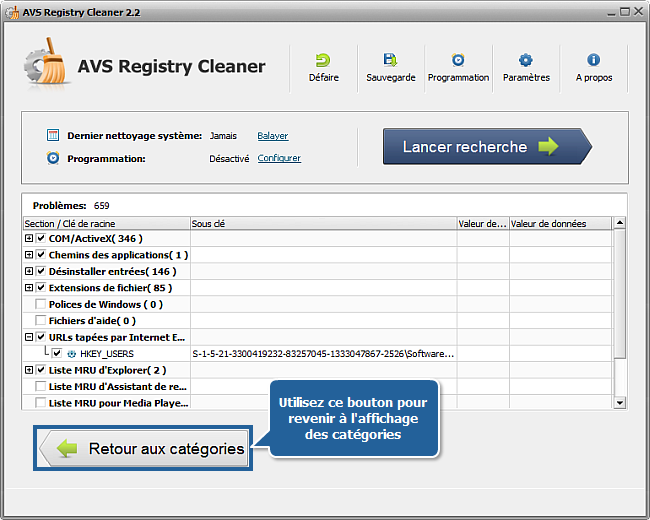Screen dimensions: 650x520
Task: Open the Configurer link
Action: 279,158
